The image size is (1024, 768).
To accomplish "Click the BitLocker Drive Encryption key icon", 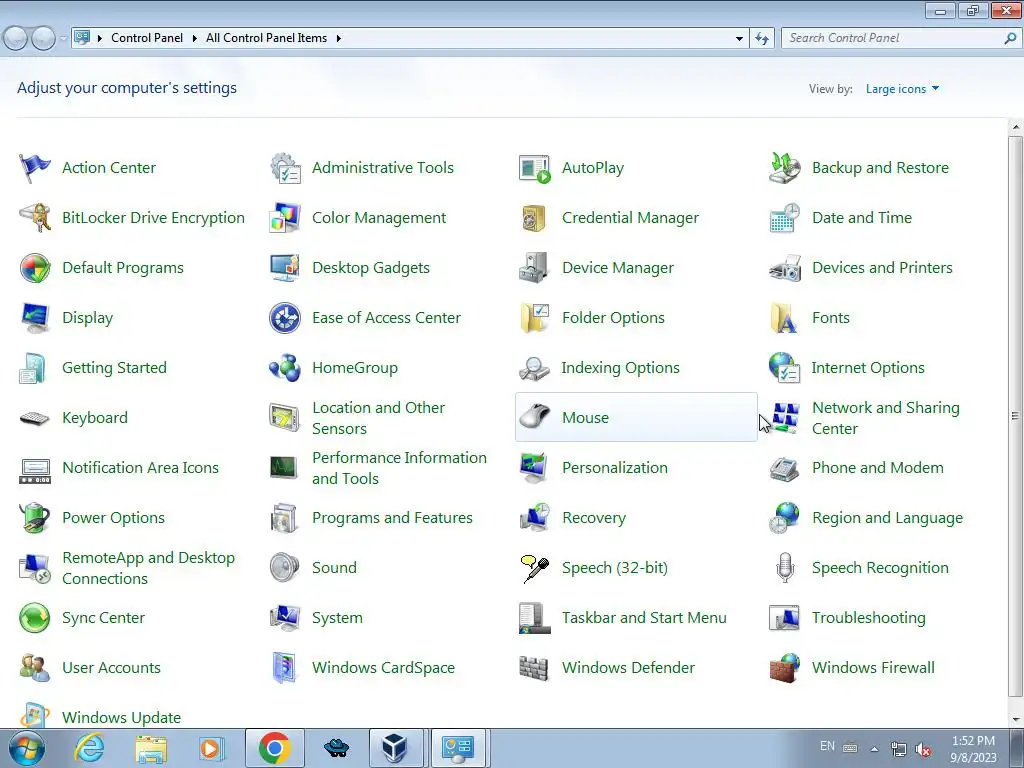I will (35, 217).
